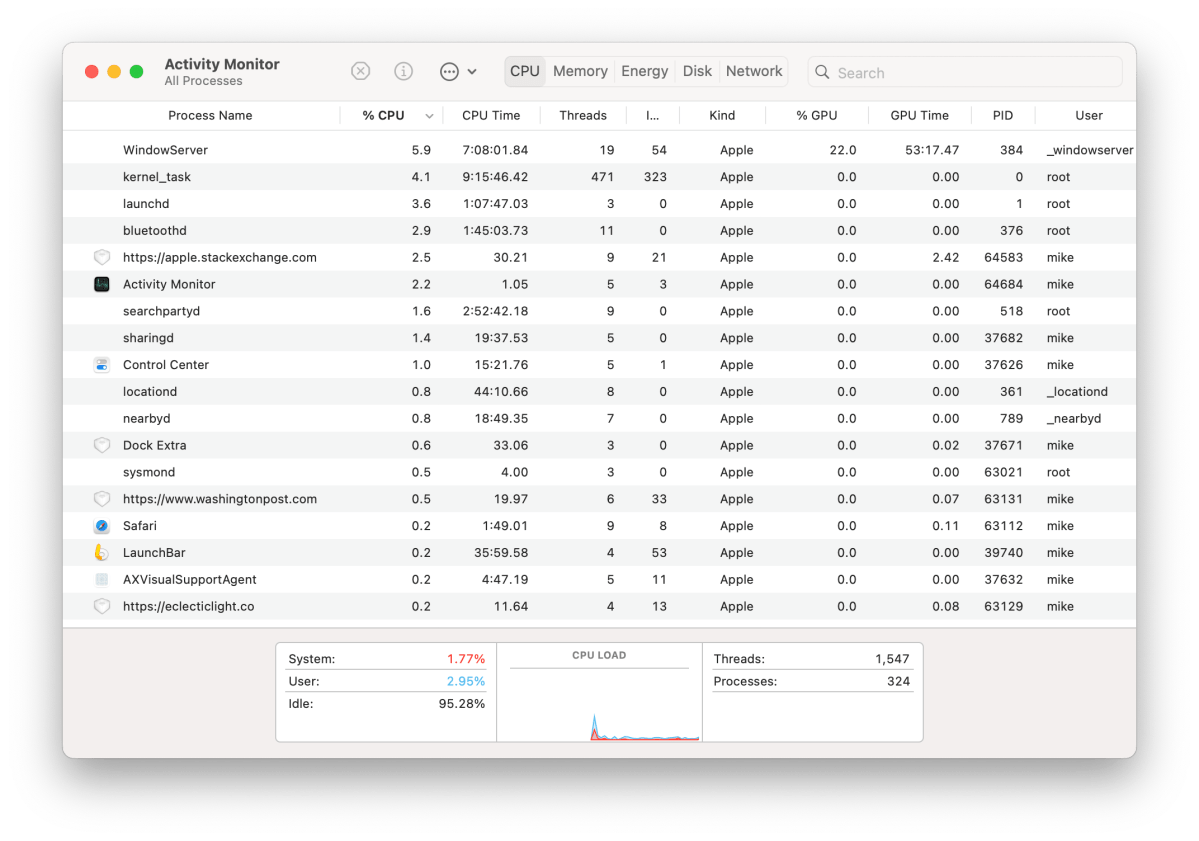Click shield icon beside eclecticlight.co row
1199x841 pixels.
101,606
